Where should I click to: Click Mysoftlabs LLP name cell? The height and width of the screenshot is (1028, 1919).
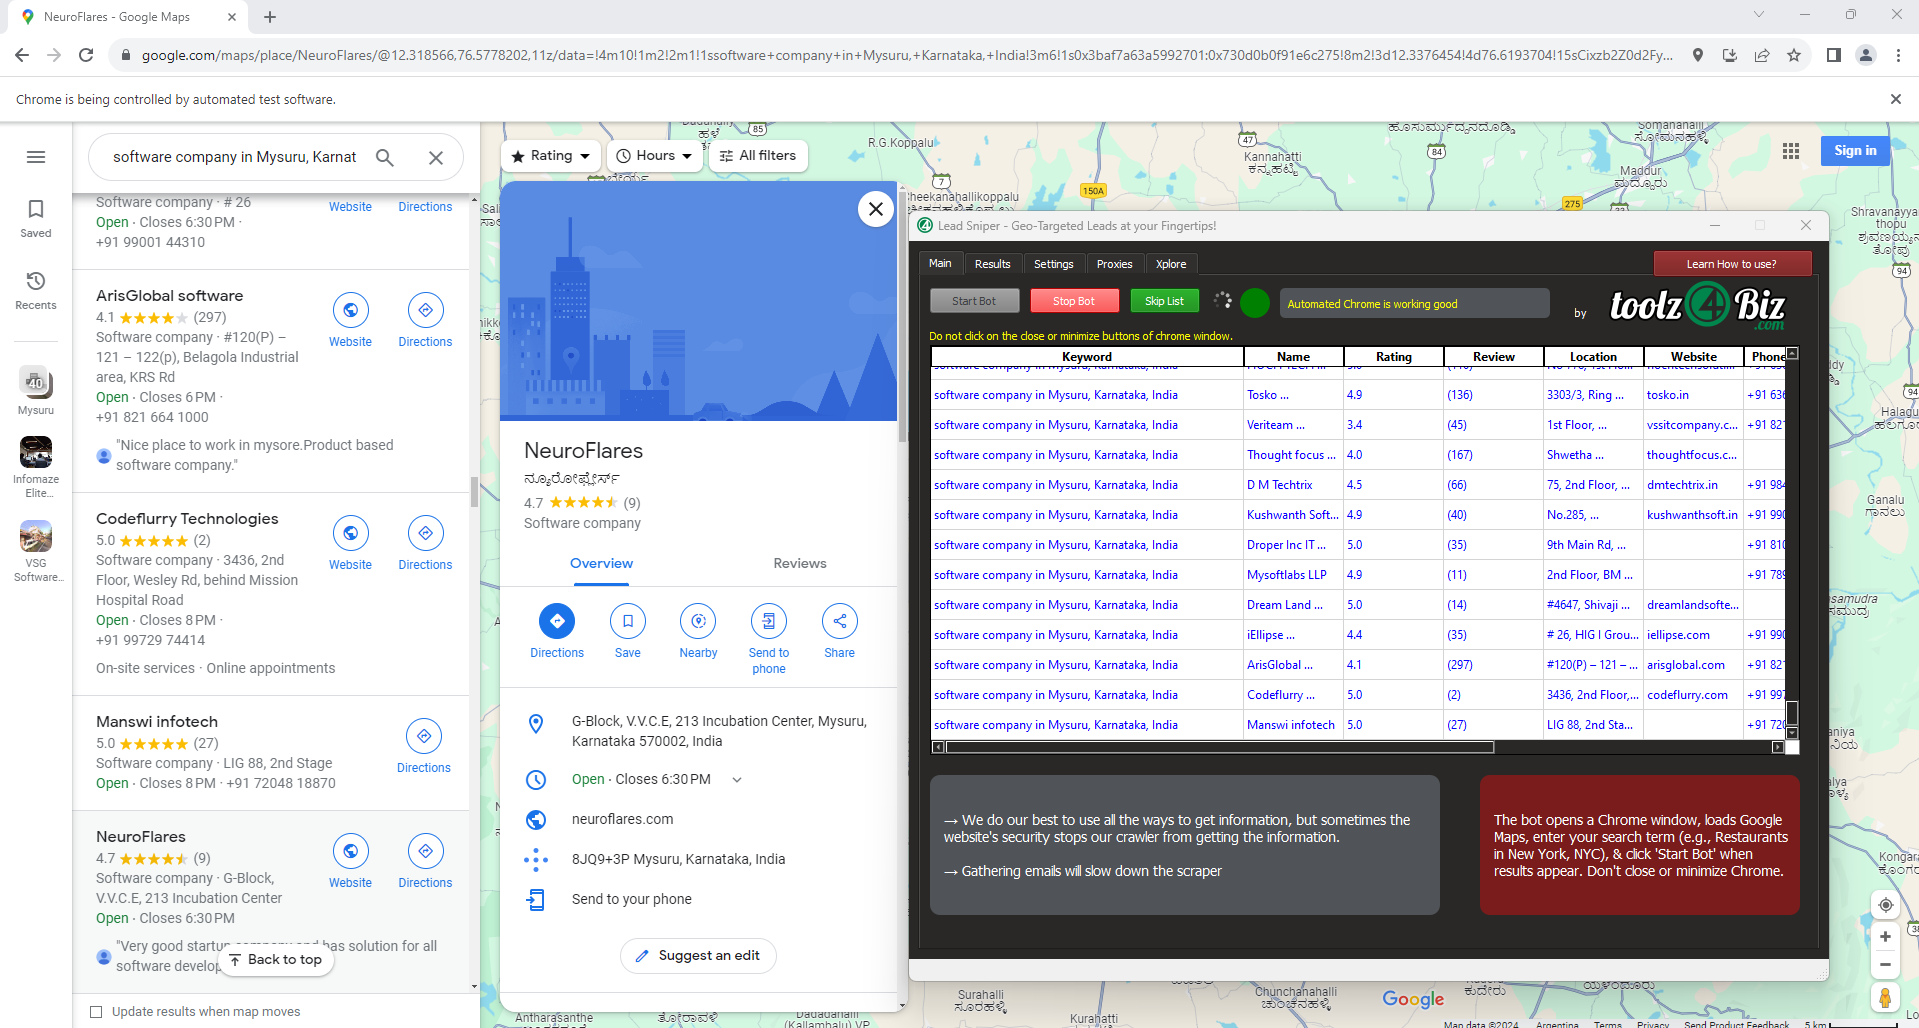1293,575
